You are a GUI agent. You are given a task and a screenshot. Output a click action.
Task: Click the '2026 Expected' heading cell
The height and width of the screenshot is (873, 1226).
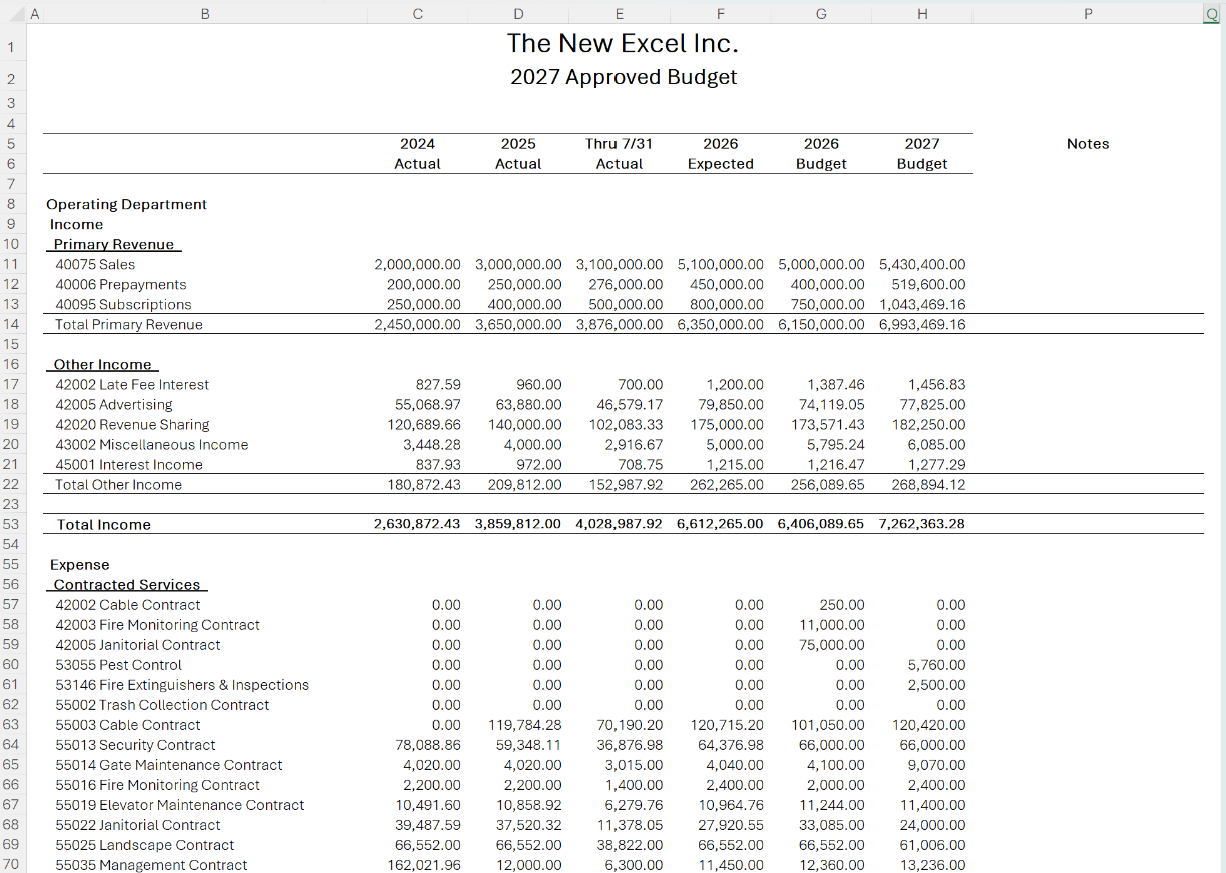pyautogui.click(x=720, y=154)
